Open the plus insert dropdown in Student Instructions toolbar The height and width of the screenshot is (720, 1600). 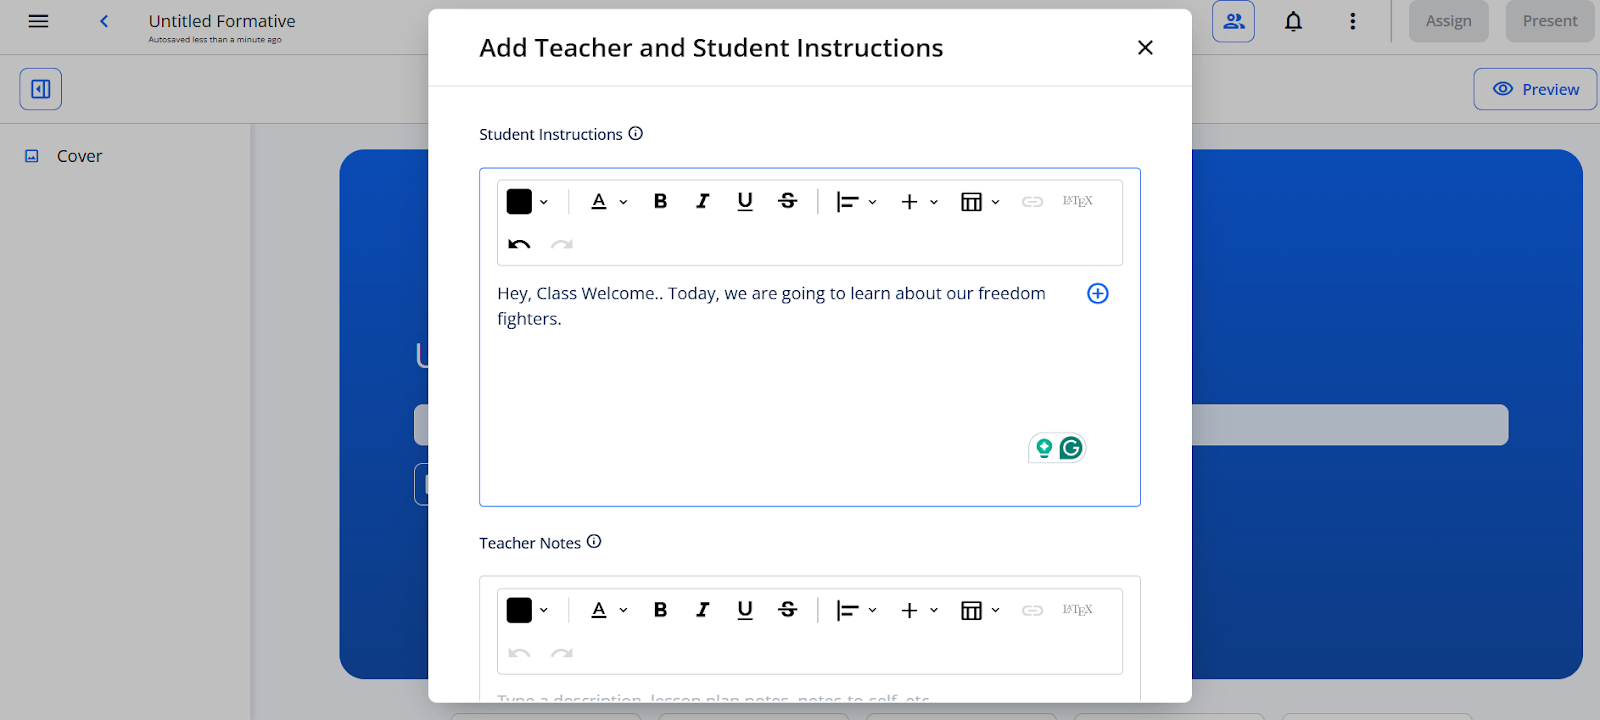tap(919, 202)
